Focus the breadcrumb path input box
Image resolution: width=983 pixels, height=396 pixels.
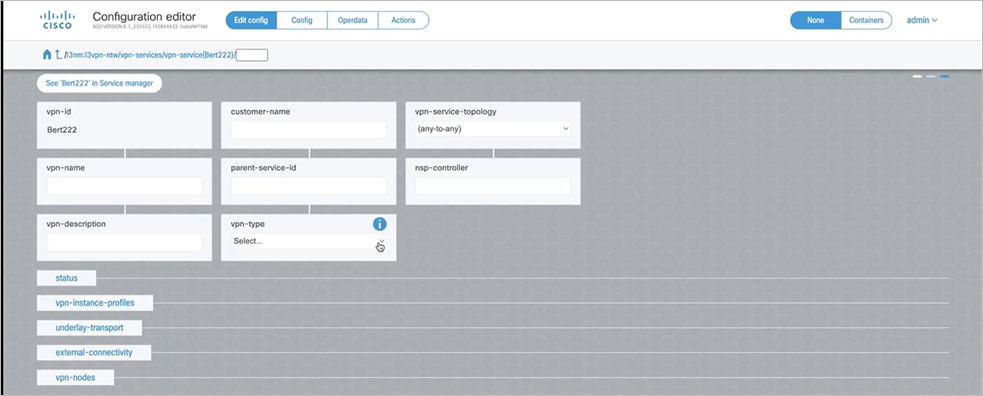coord(252,55)
